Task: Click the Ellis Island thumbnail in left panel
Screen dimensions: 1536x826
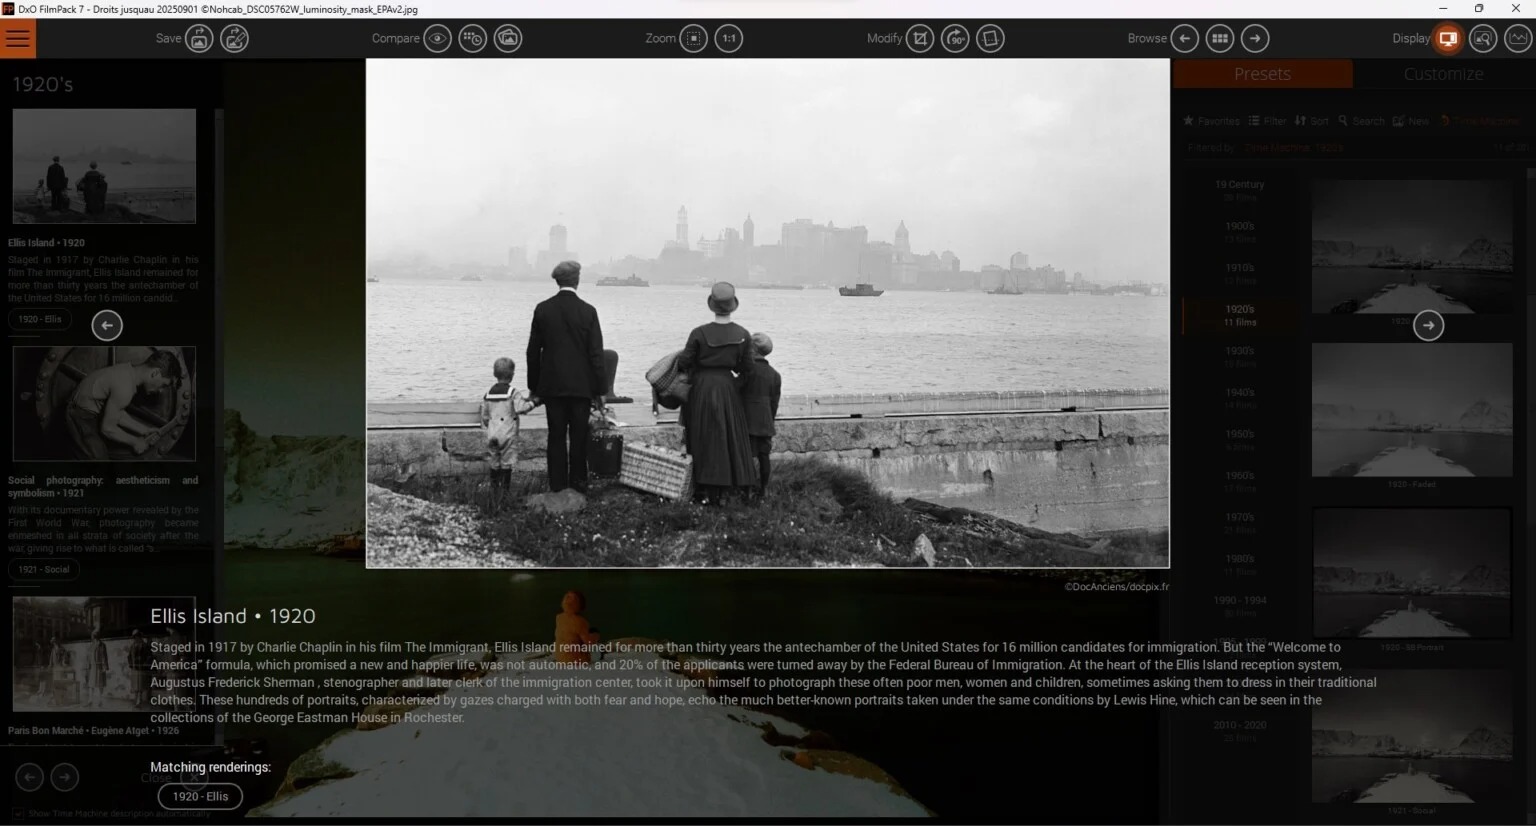Action: pyautogui.click(x=104, y=166)
